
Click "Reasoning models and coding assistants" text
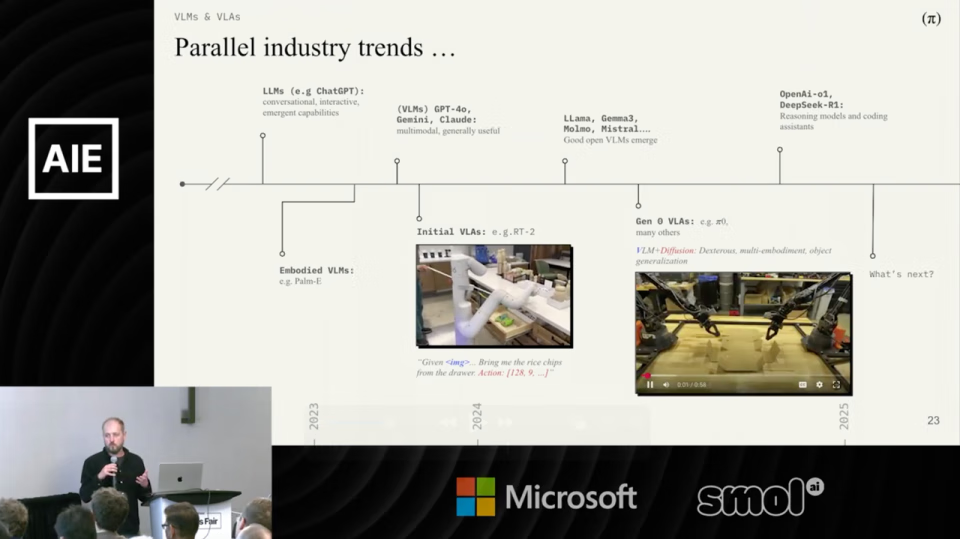pyautogui.click(x=833, y=121)
